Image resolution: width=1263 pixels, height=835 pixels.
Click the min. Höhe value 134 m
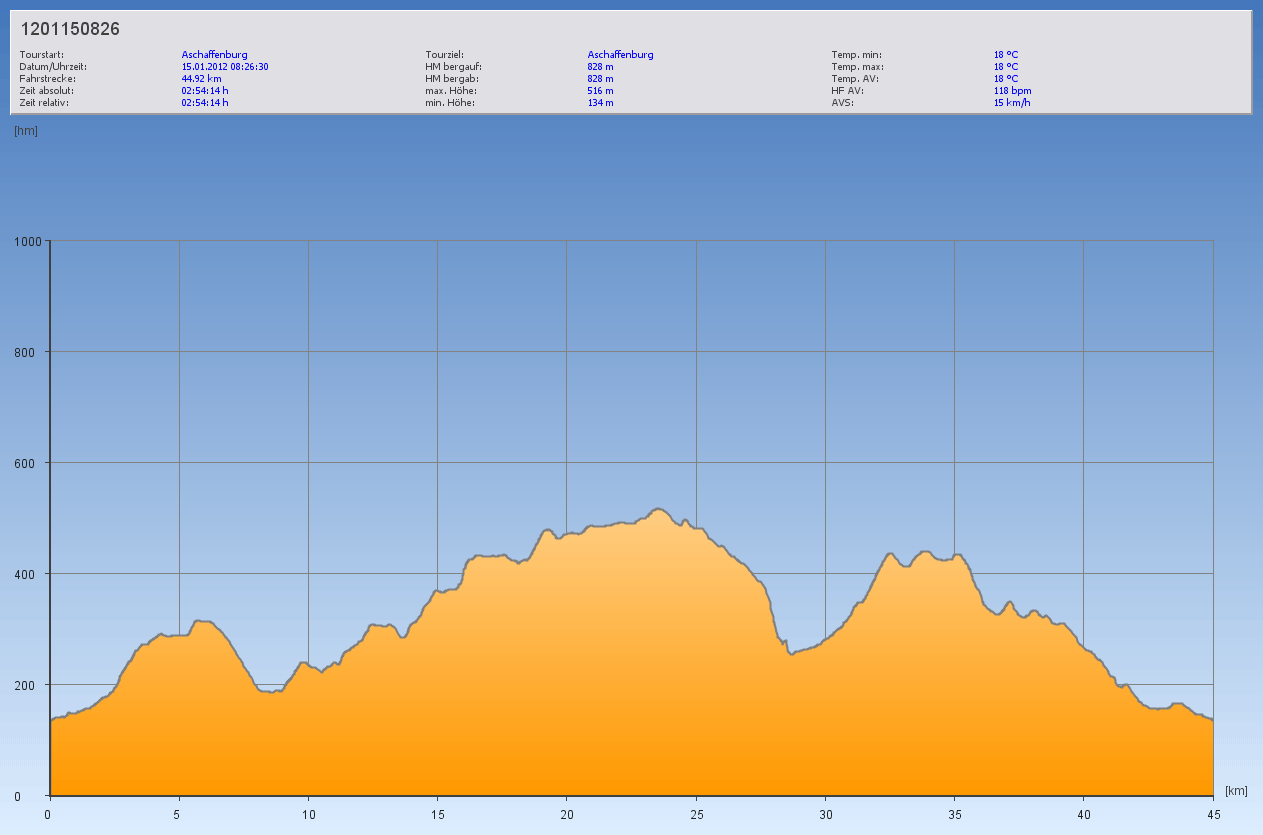[x=600, y=102]
